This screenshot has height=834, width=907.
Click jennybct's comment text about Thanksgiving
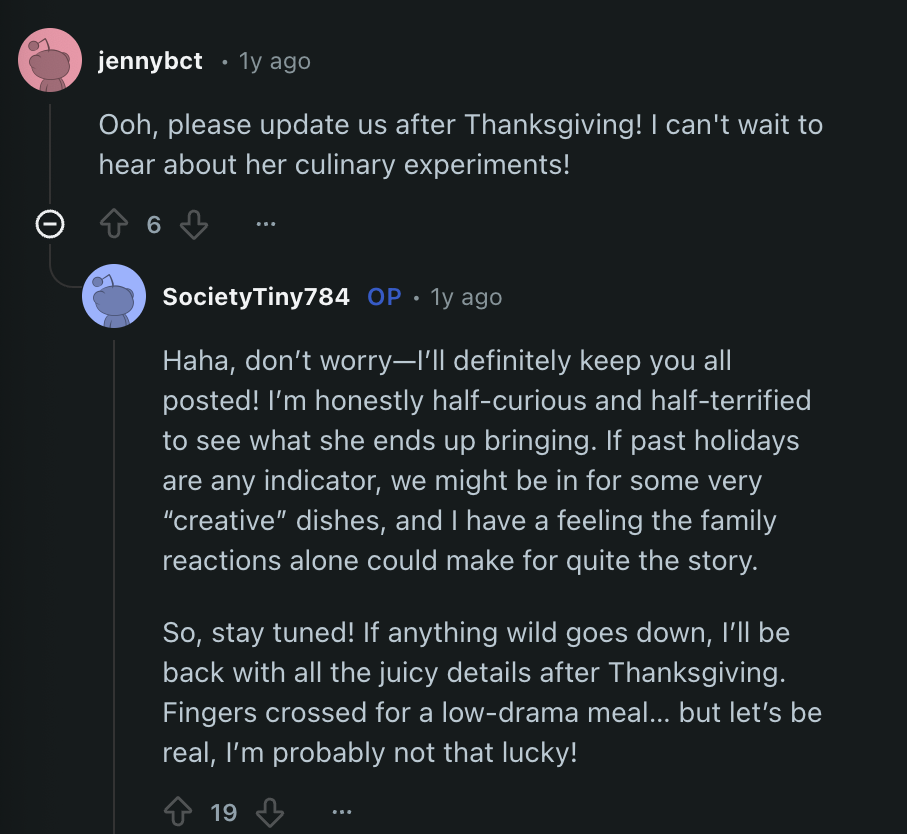[x=460, y=144]
